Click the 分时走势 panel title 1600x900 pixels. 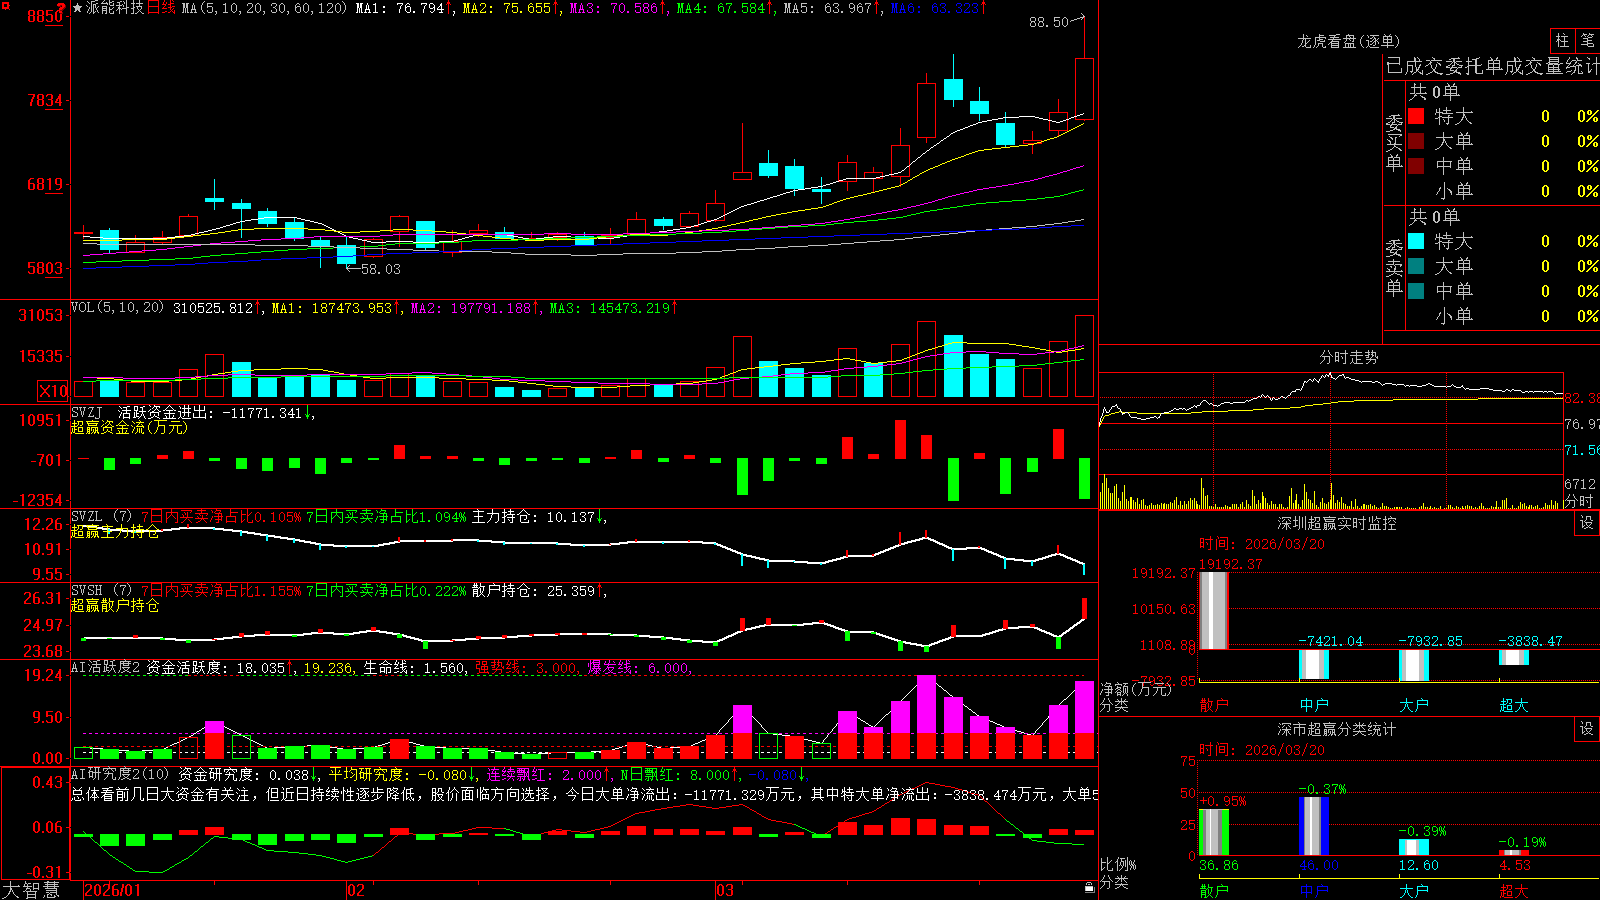click(x=1348, y=357)
